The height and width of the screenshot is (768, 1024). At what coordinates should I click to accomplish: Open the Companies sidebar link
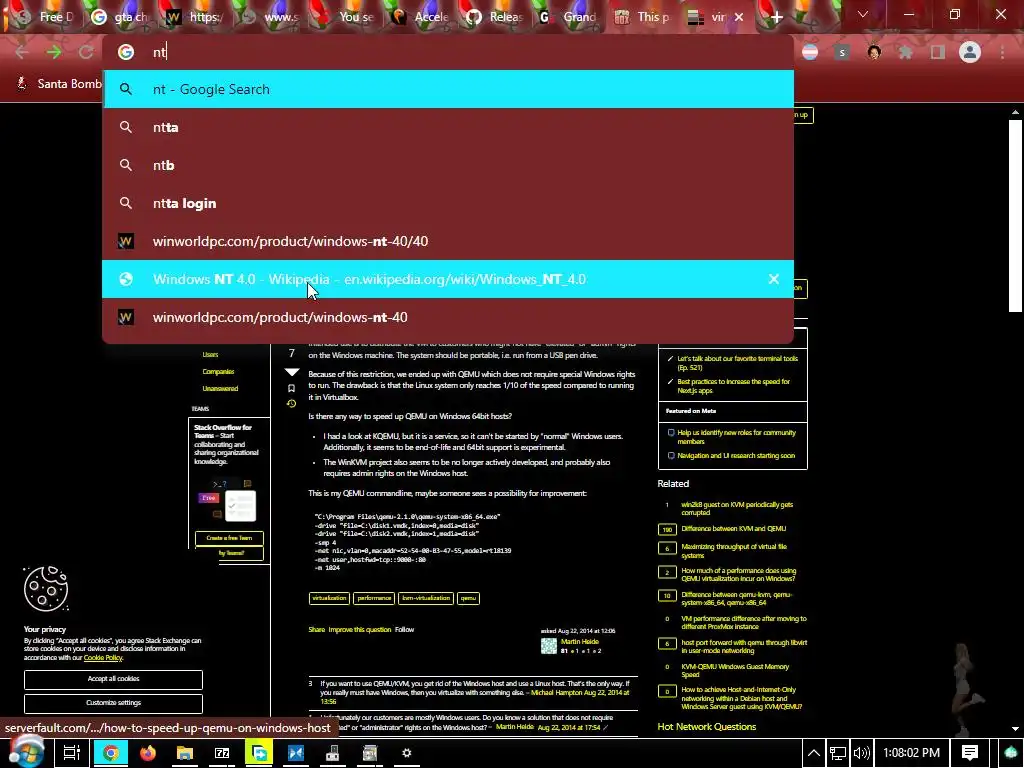pyautogui.click(x=218, y=372)
